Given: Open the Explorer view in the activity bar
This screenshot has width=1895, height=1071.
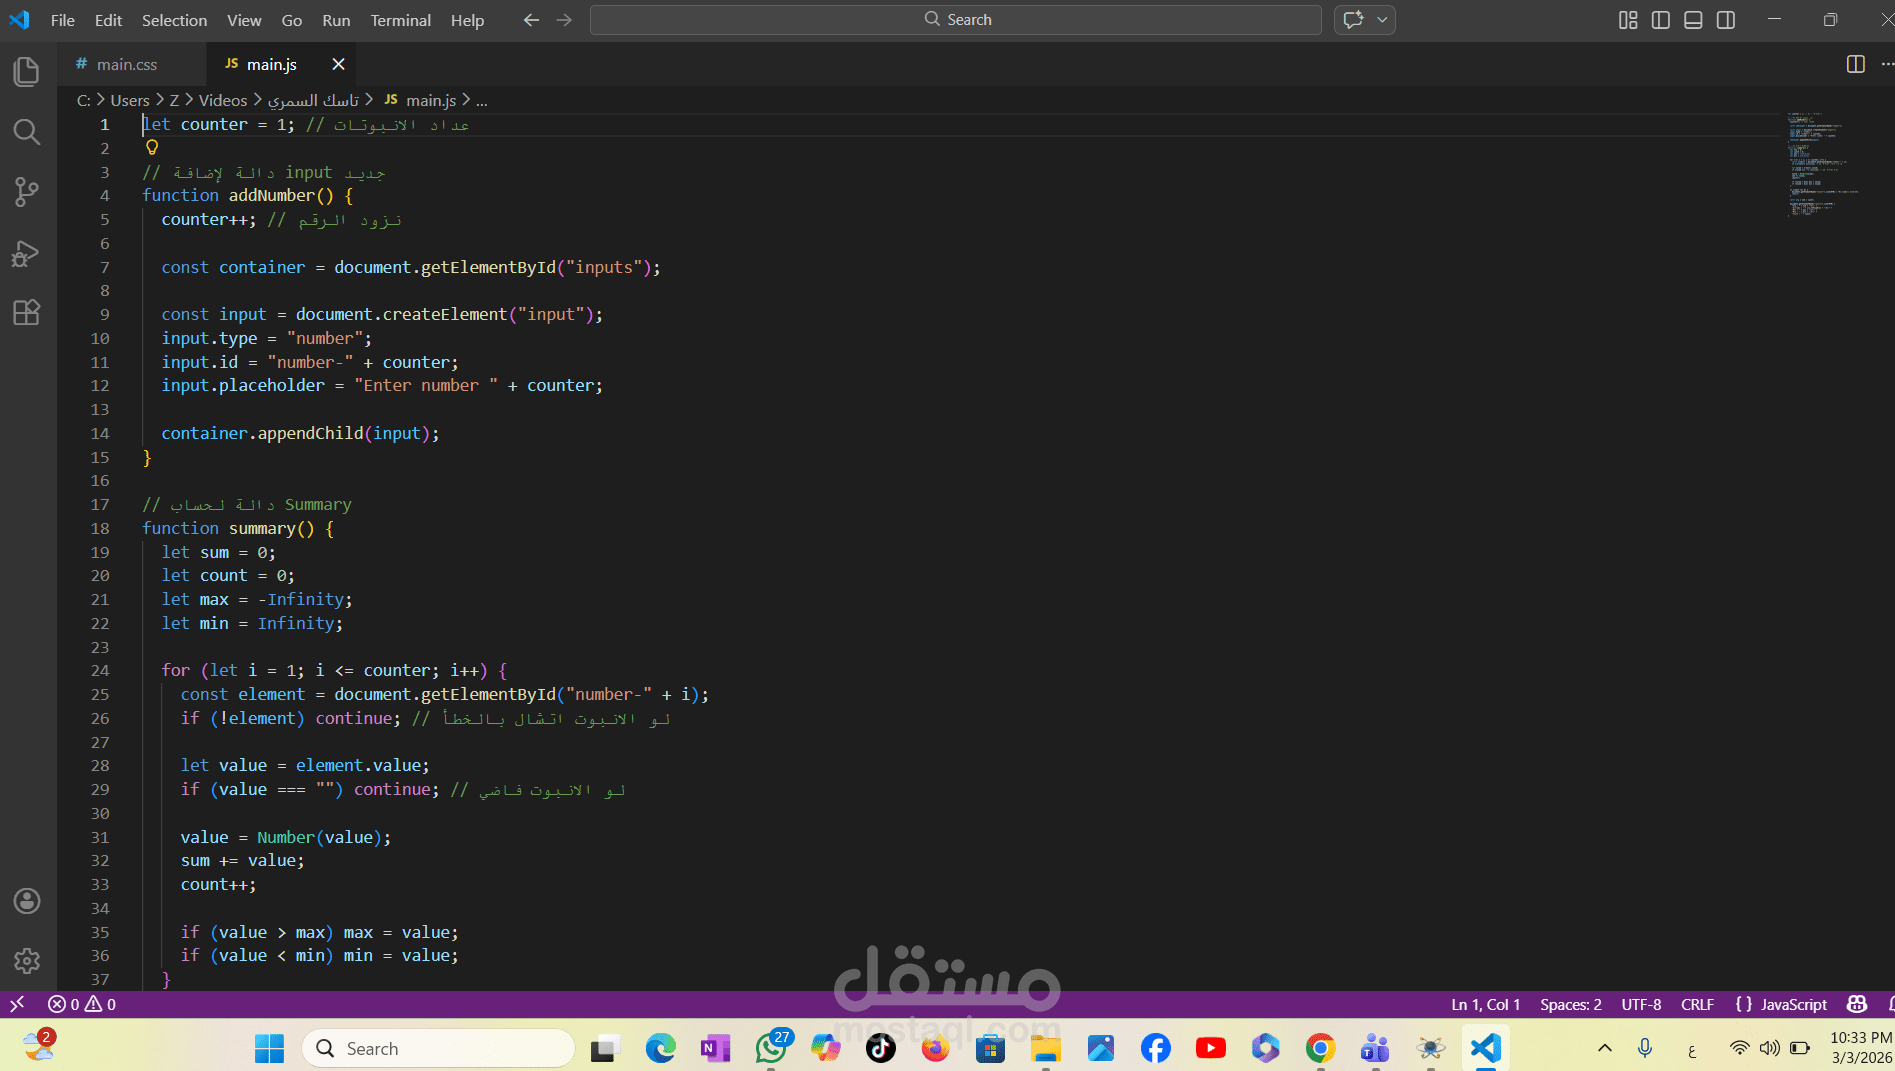Looking at the screenshot, I should click(27, 72).
